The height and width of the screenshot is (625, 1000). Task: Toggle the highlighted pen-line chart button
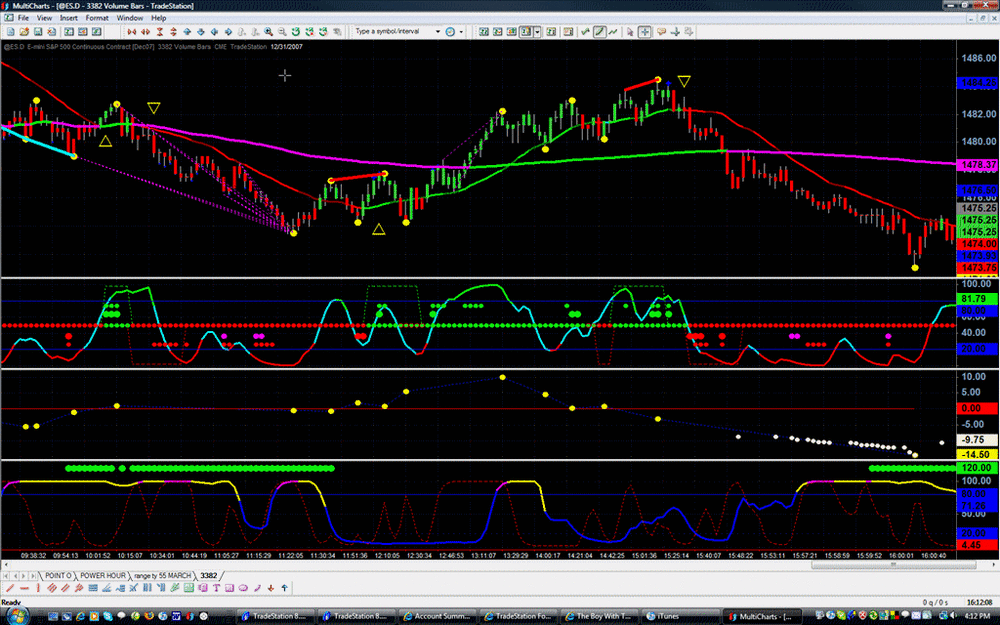pos(599,31)
